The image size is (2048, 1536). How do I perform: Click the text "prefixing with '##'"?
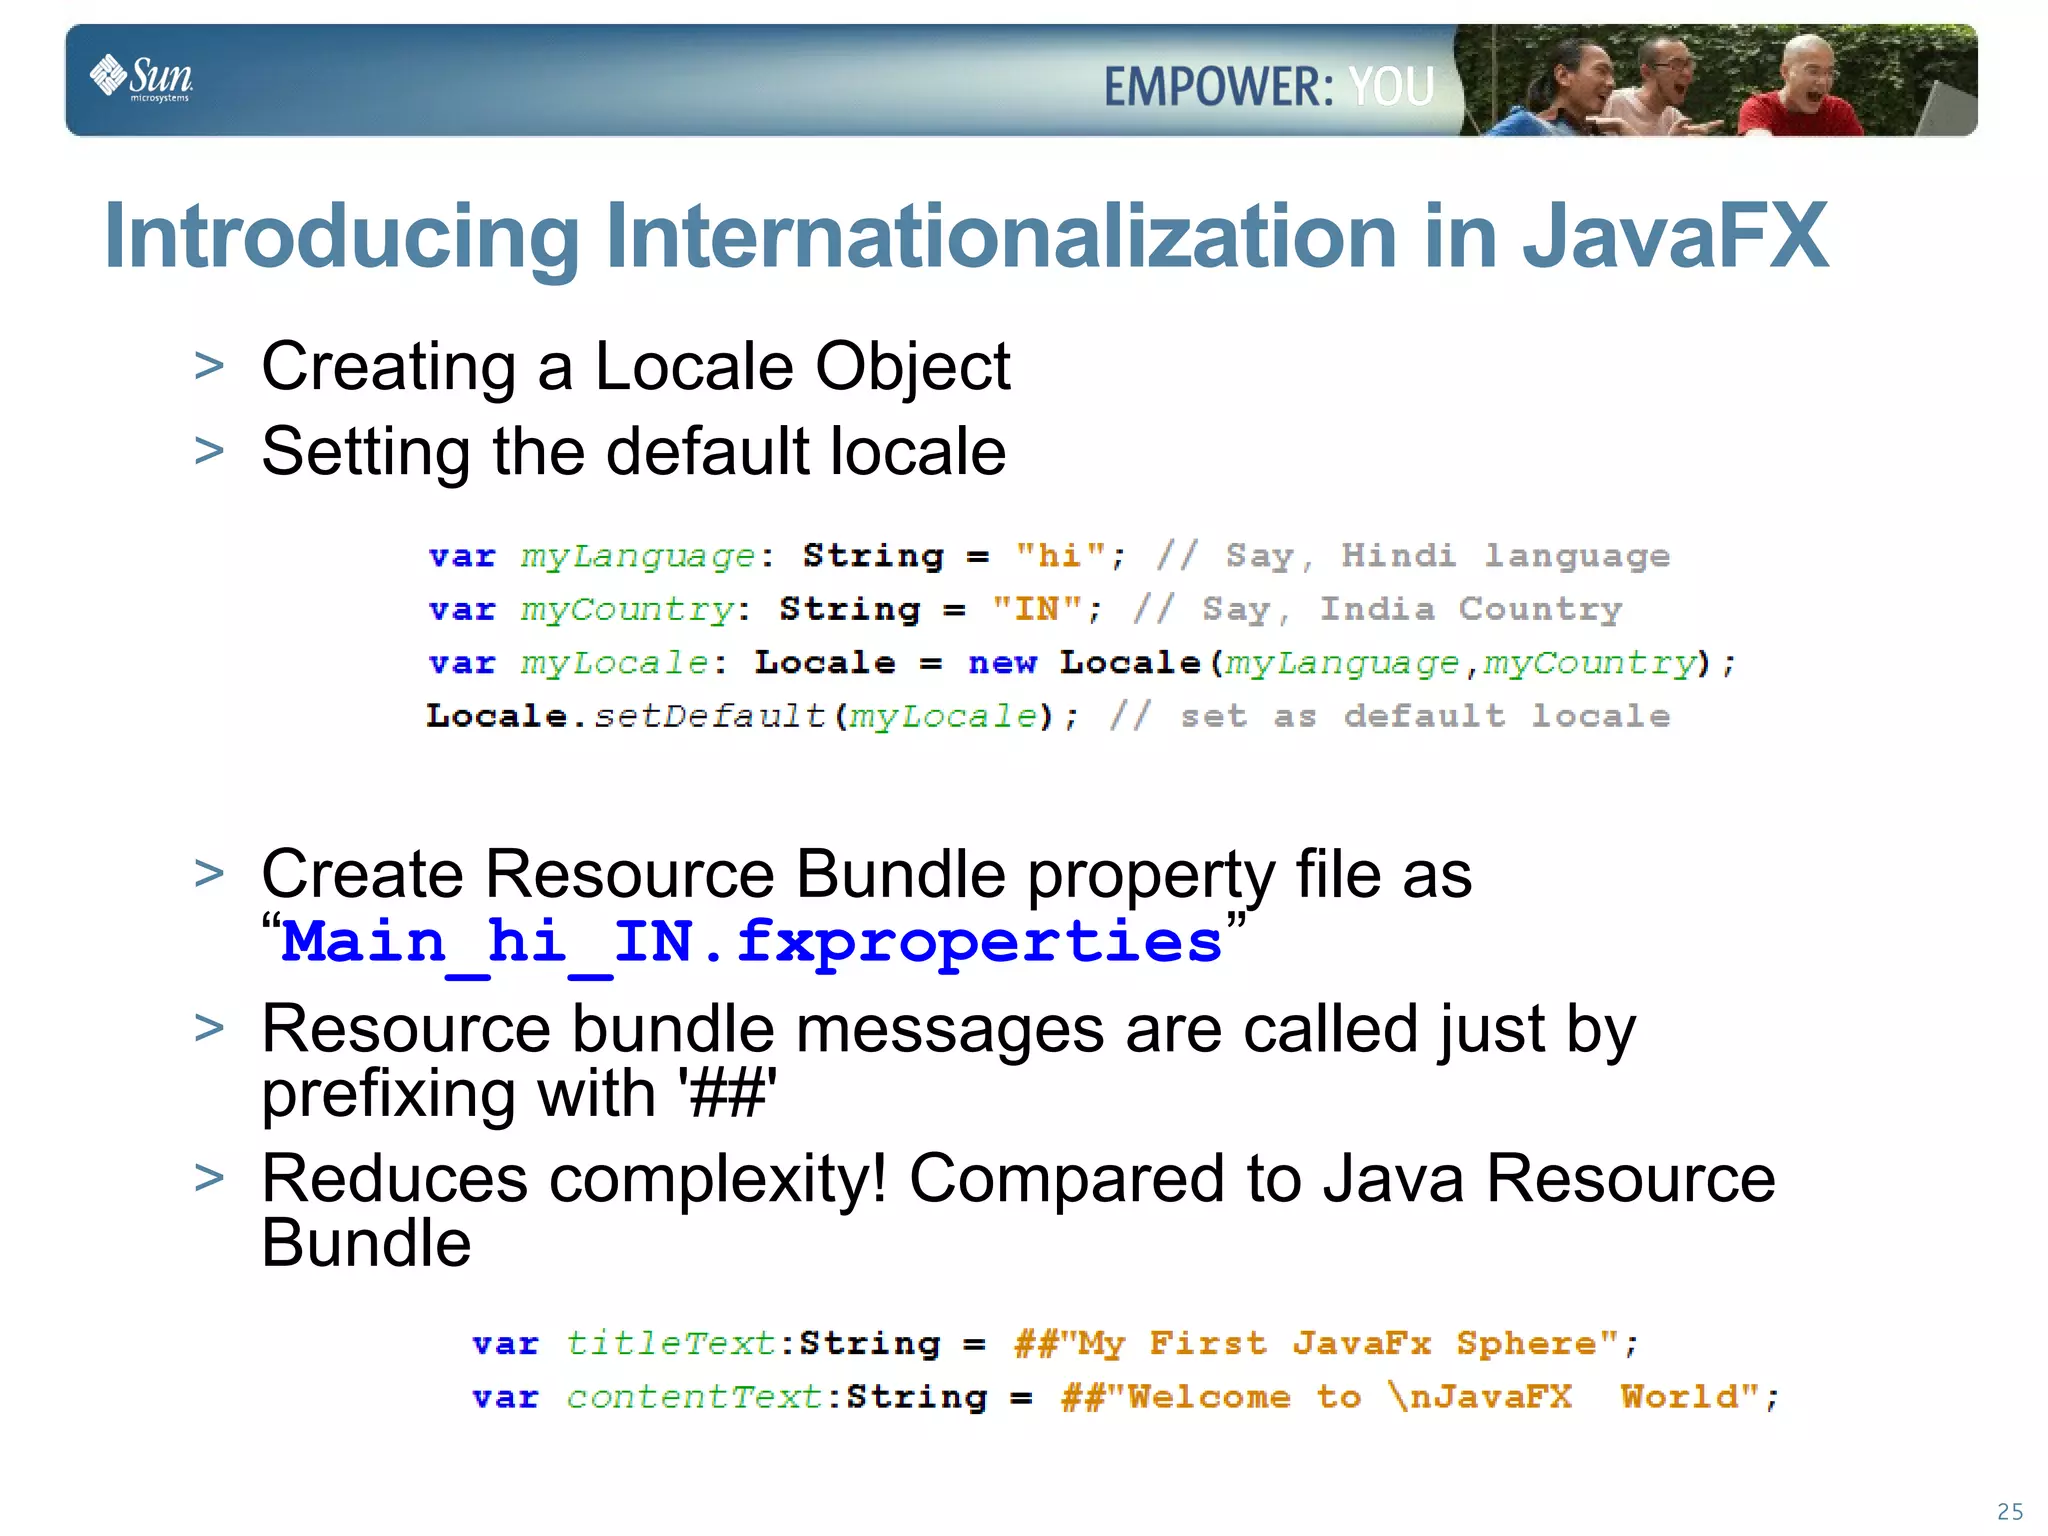519,1094
